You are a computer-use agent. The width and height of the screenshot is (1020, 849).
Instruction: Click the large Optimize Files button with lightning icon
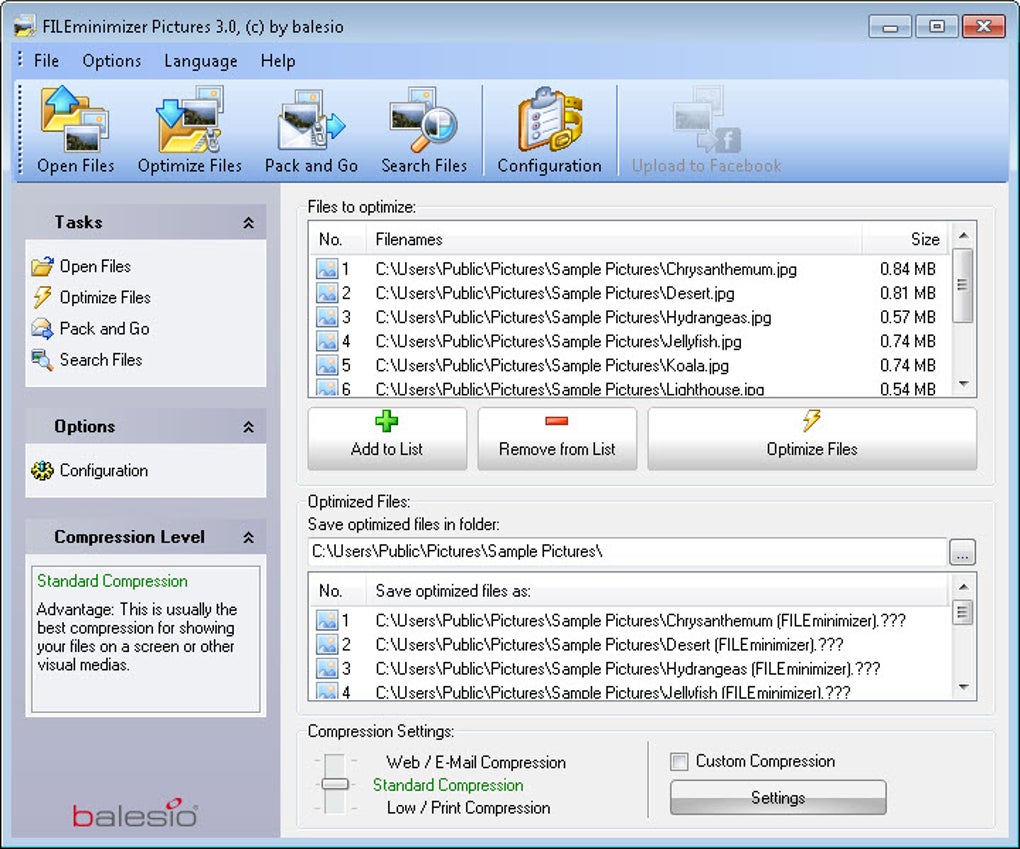pos(812,438)
